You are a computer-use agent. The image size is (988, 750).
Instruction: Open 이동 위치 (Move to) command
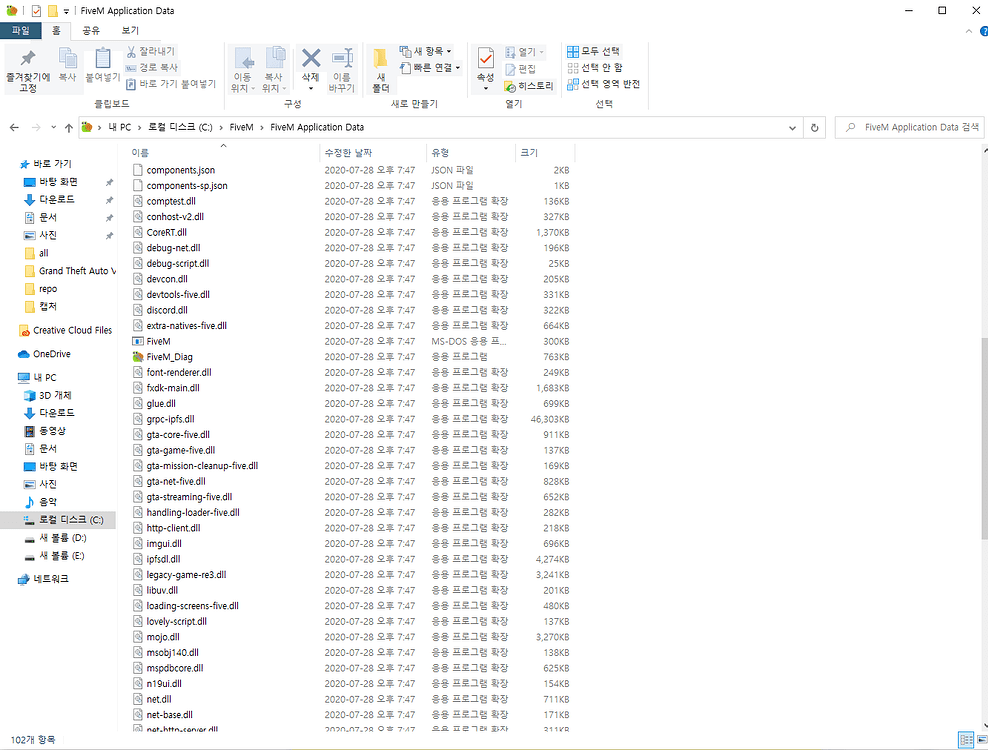[x=243, y=70]
